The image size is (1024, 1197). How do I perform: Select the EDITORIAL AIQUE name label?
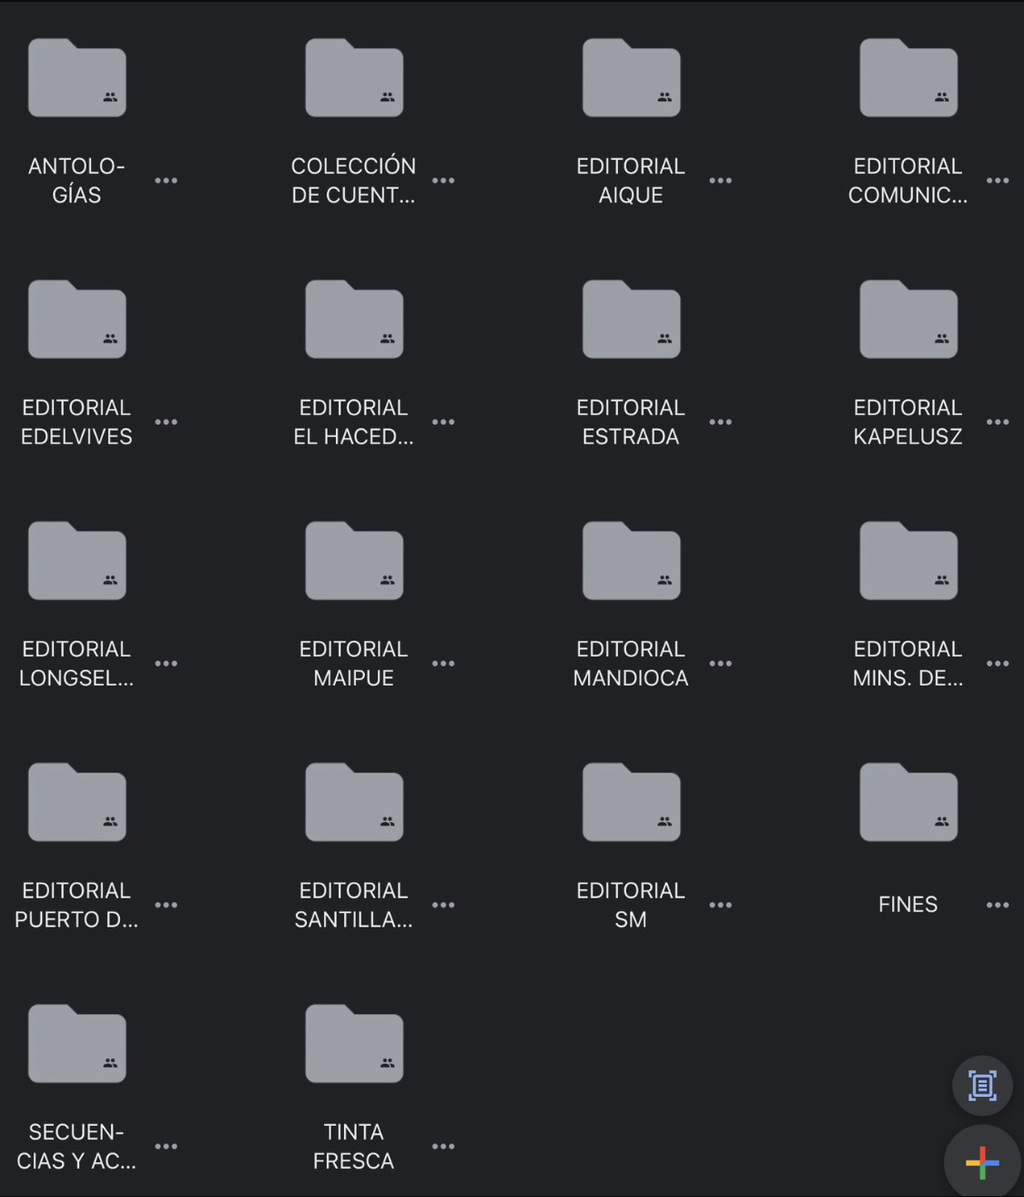(631, 180)
